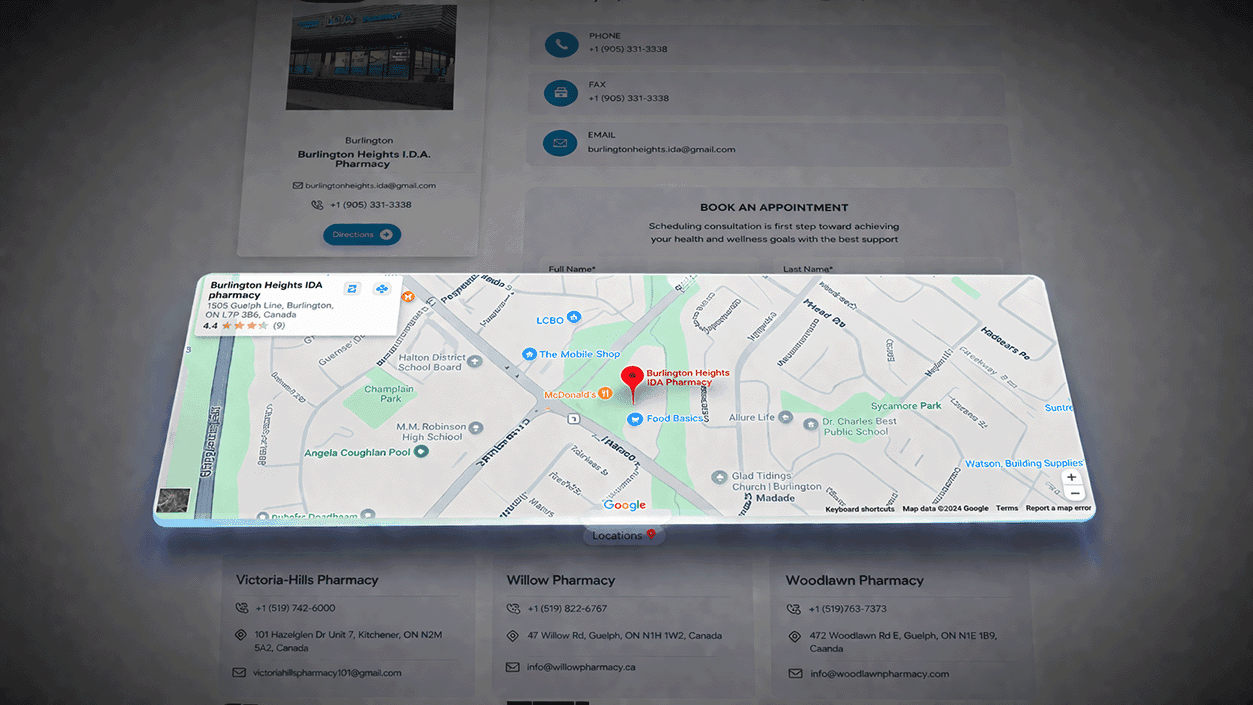1253x705 pixels.
Task: Click the Fax contact icon
Action: pos(560,94)
